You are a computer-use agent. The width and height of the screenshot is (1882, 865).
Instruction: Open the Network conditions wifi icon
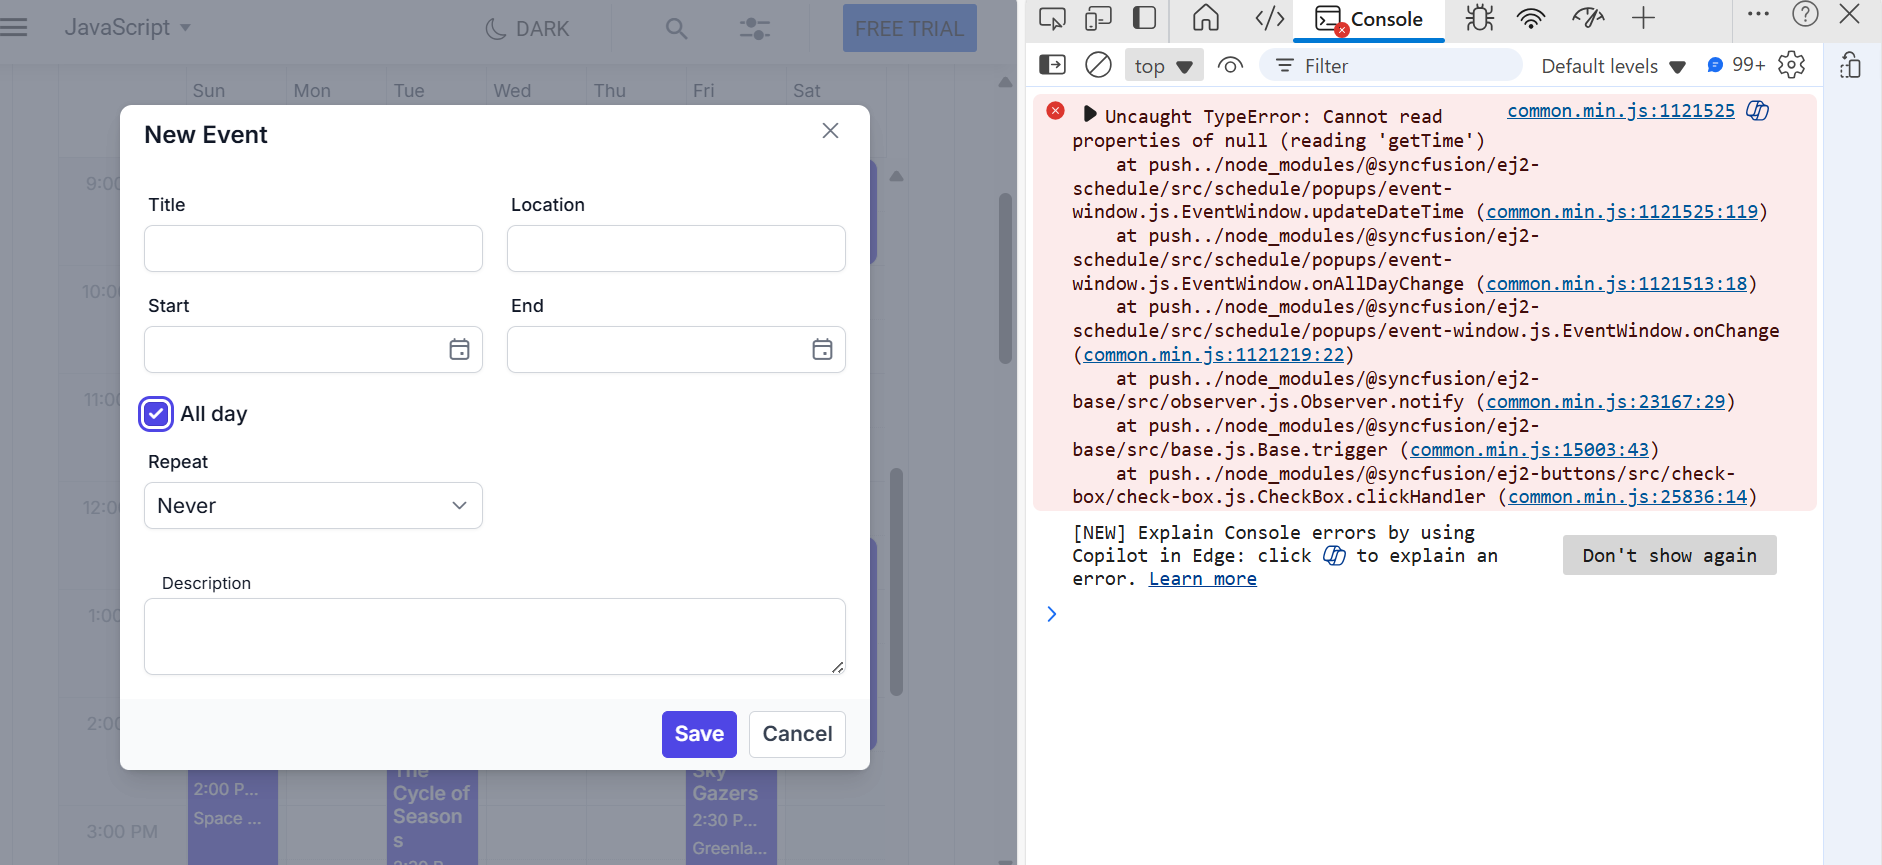point(1531,18)
